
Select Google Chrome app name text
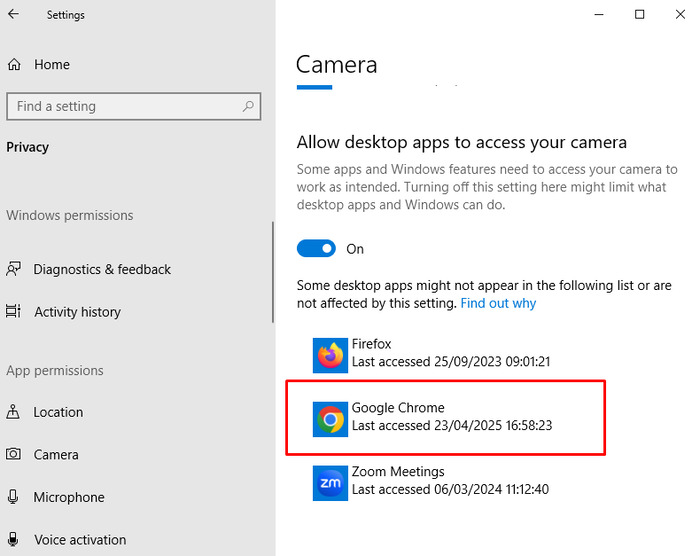click(x=398, y=408)
